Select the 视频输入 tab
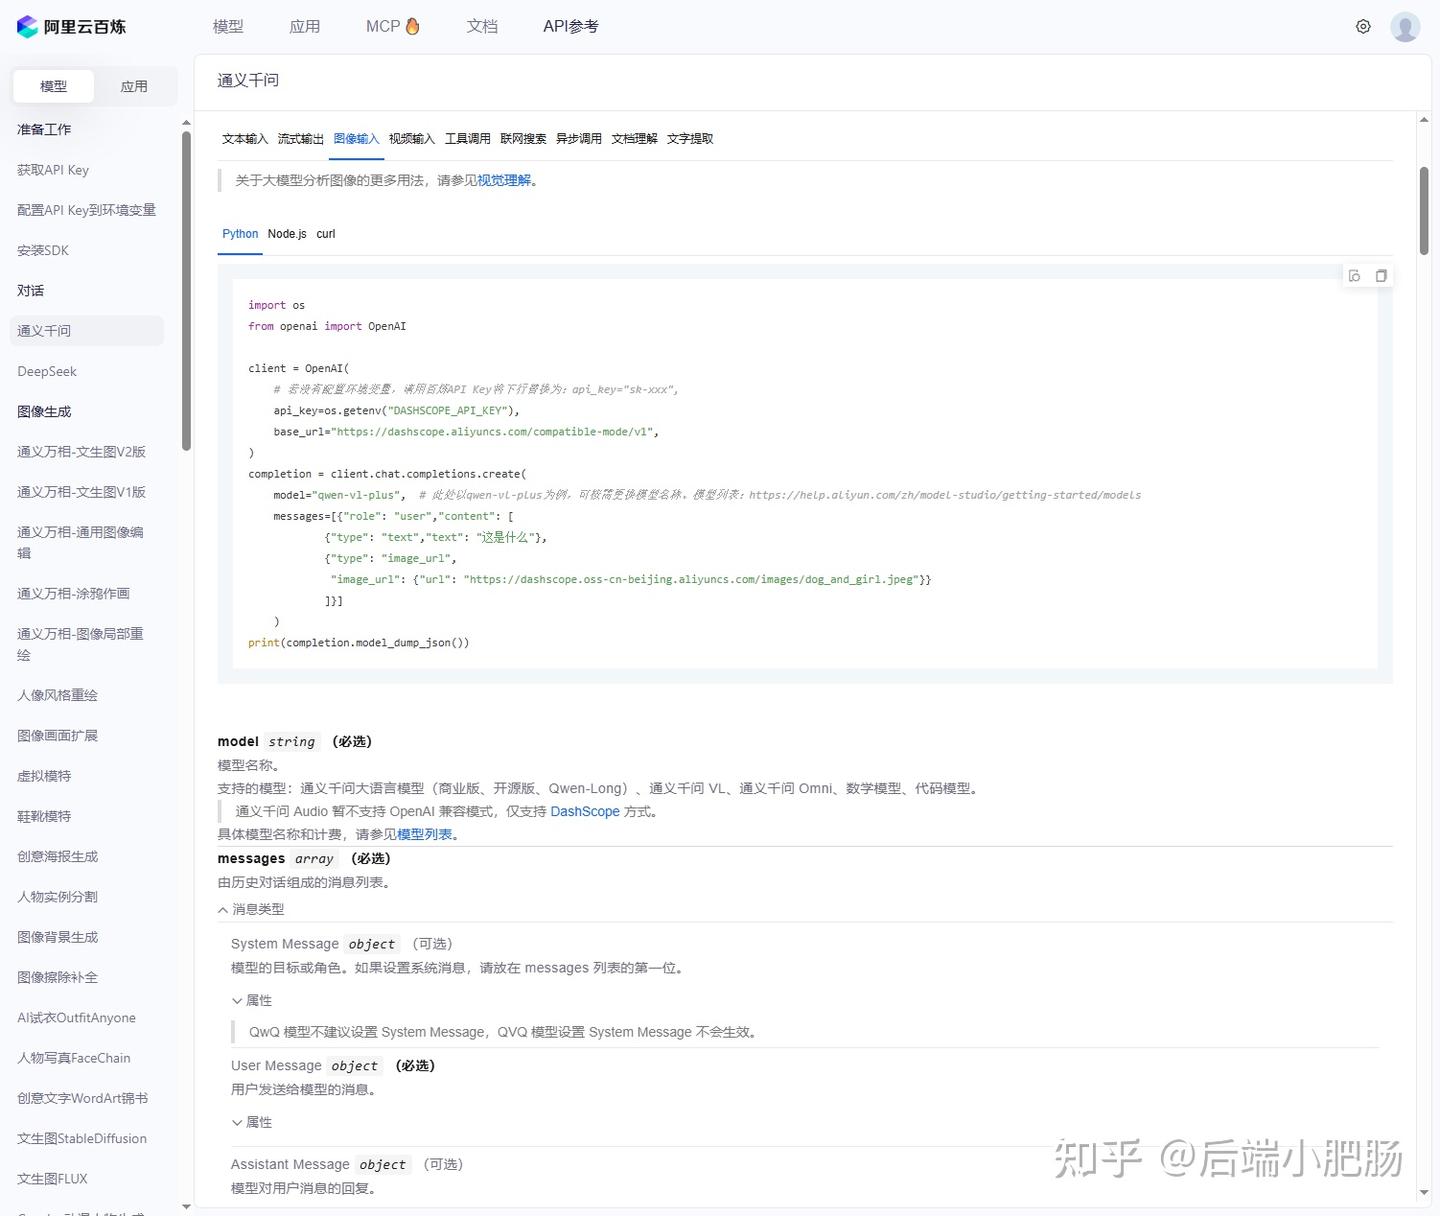 coord(412,139)
